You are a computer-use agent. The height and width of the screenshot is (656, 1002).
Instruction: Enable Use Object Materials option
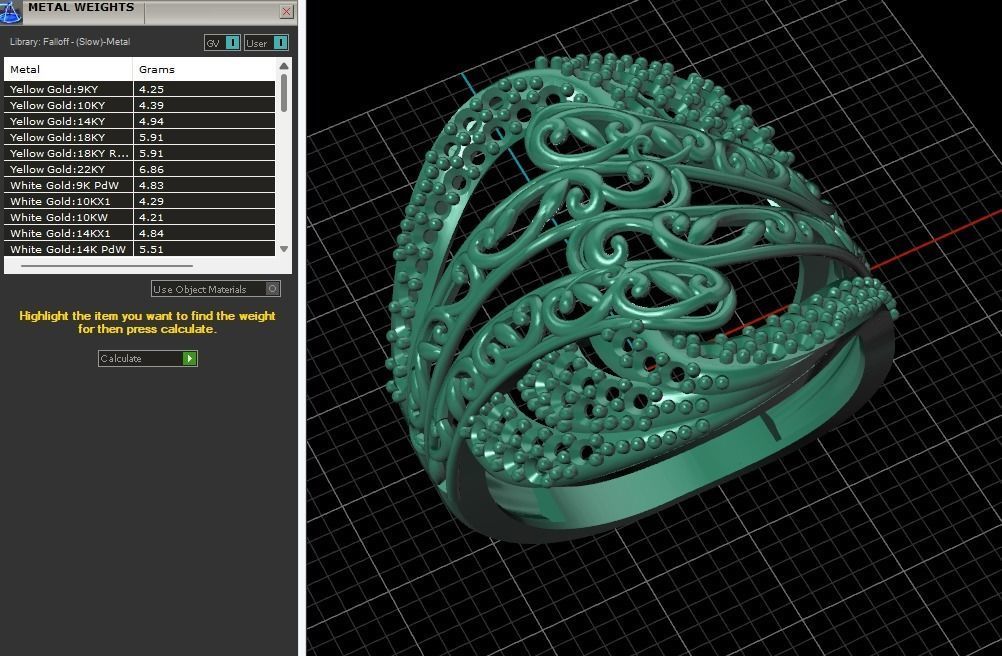pyautogui.click(x=215, y=289)
